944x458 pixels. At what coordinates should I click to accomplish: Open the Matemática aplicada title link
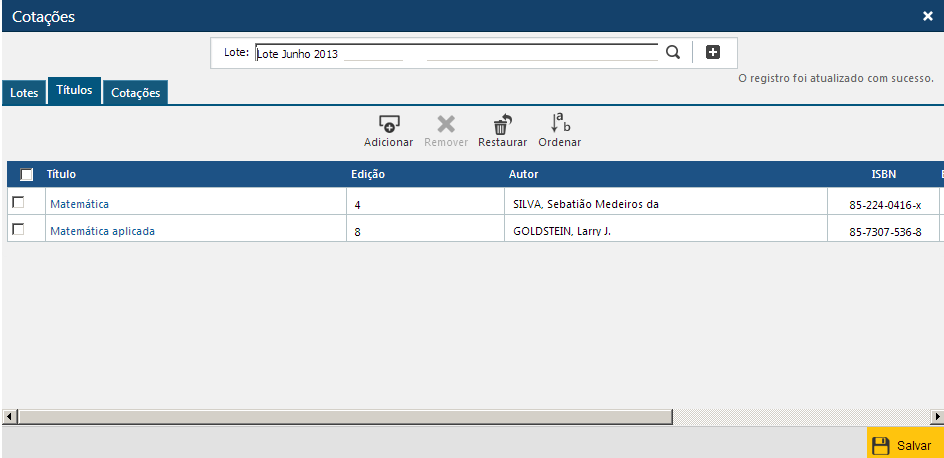(102, 231)
